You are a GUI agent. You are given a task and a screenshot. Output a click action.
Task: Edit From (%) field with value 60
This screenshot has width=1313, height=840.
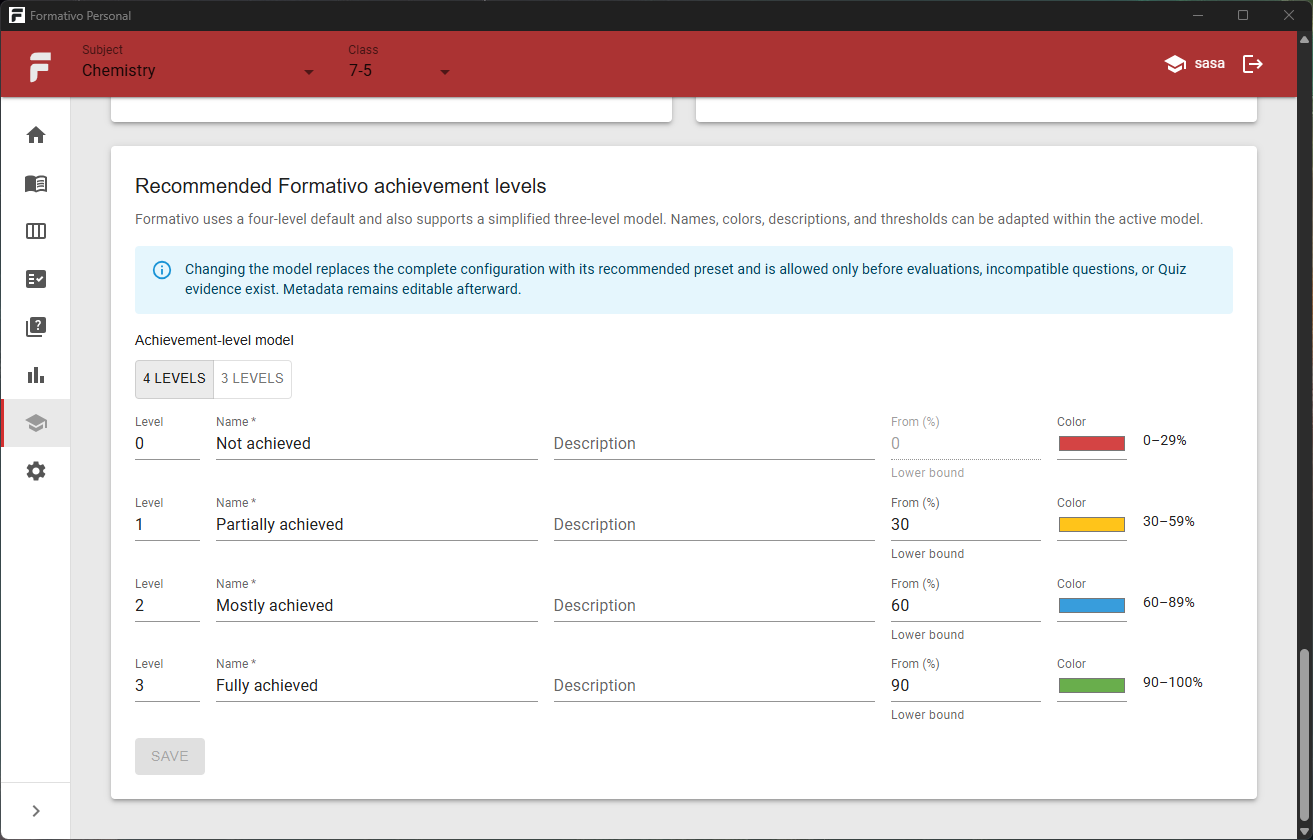coord(966,606)
